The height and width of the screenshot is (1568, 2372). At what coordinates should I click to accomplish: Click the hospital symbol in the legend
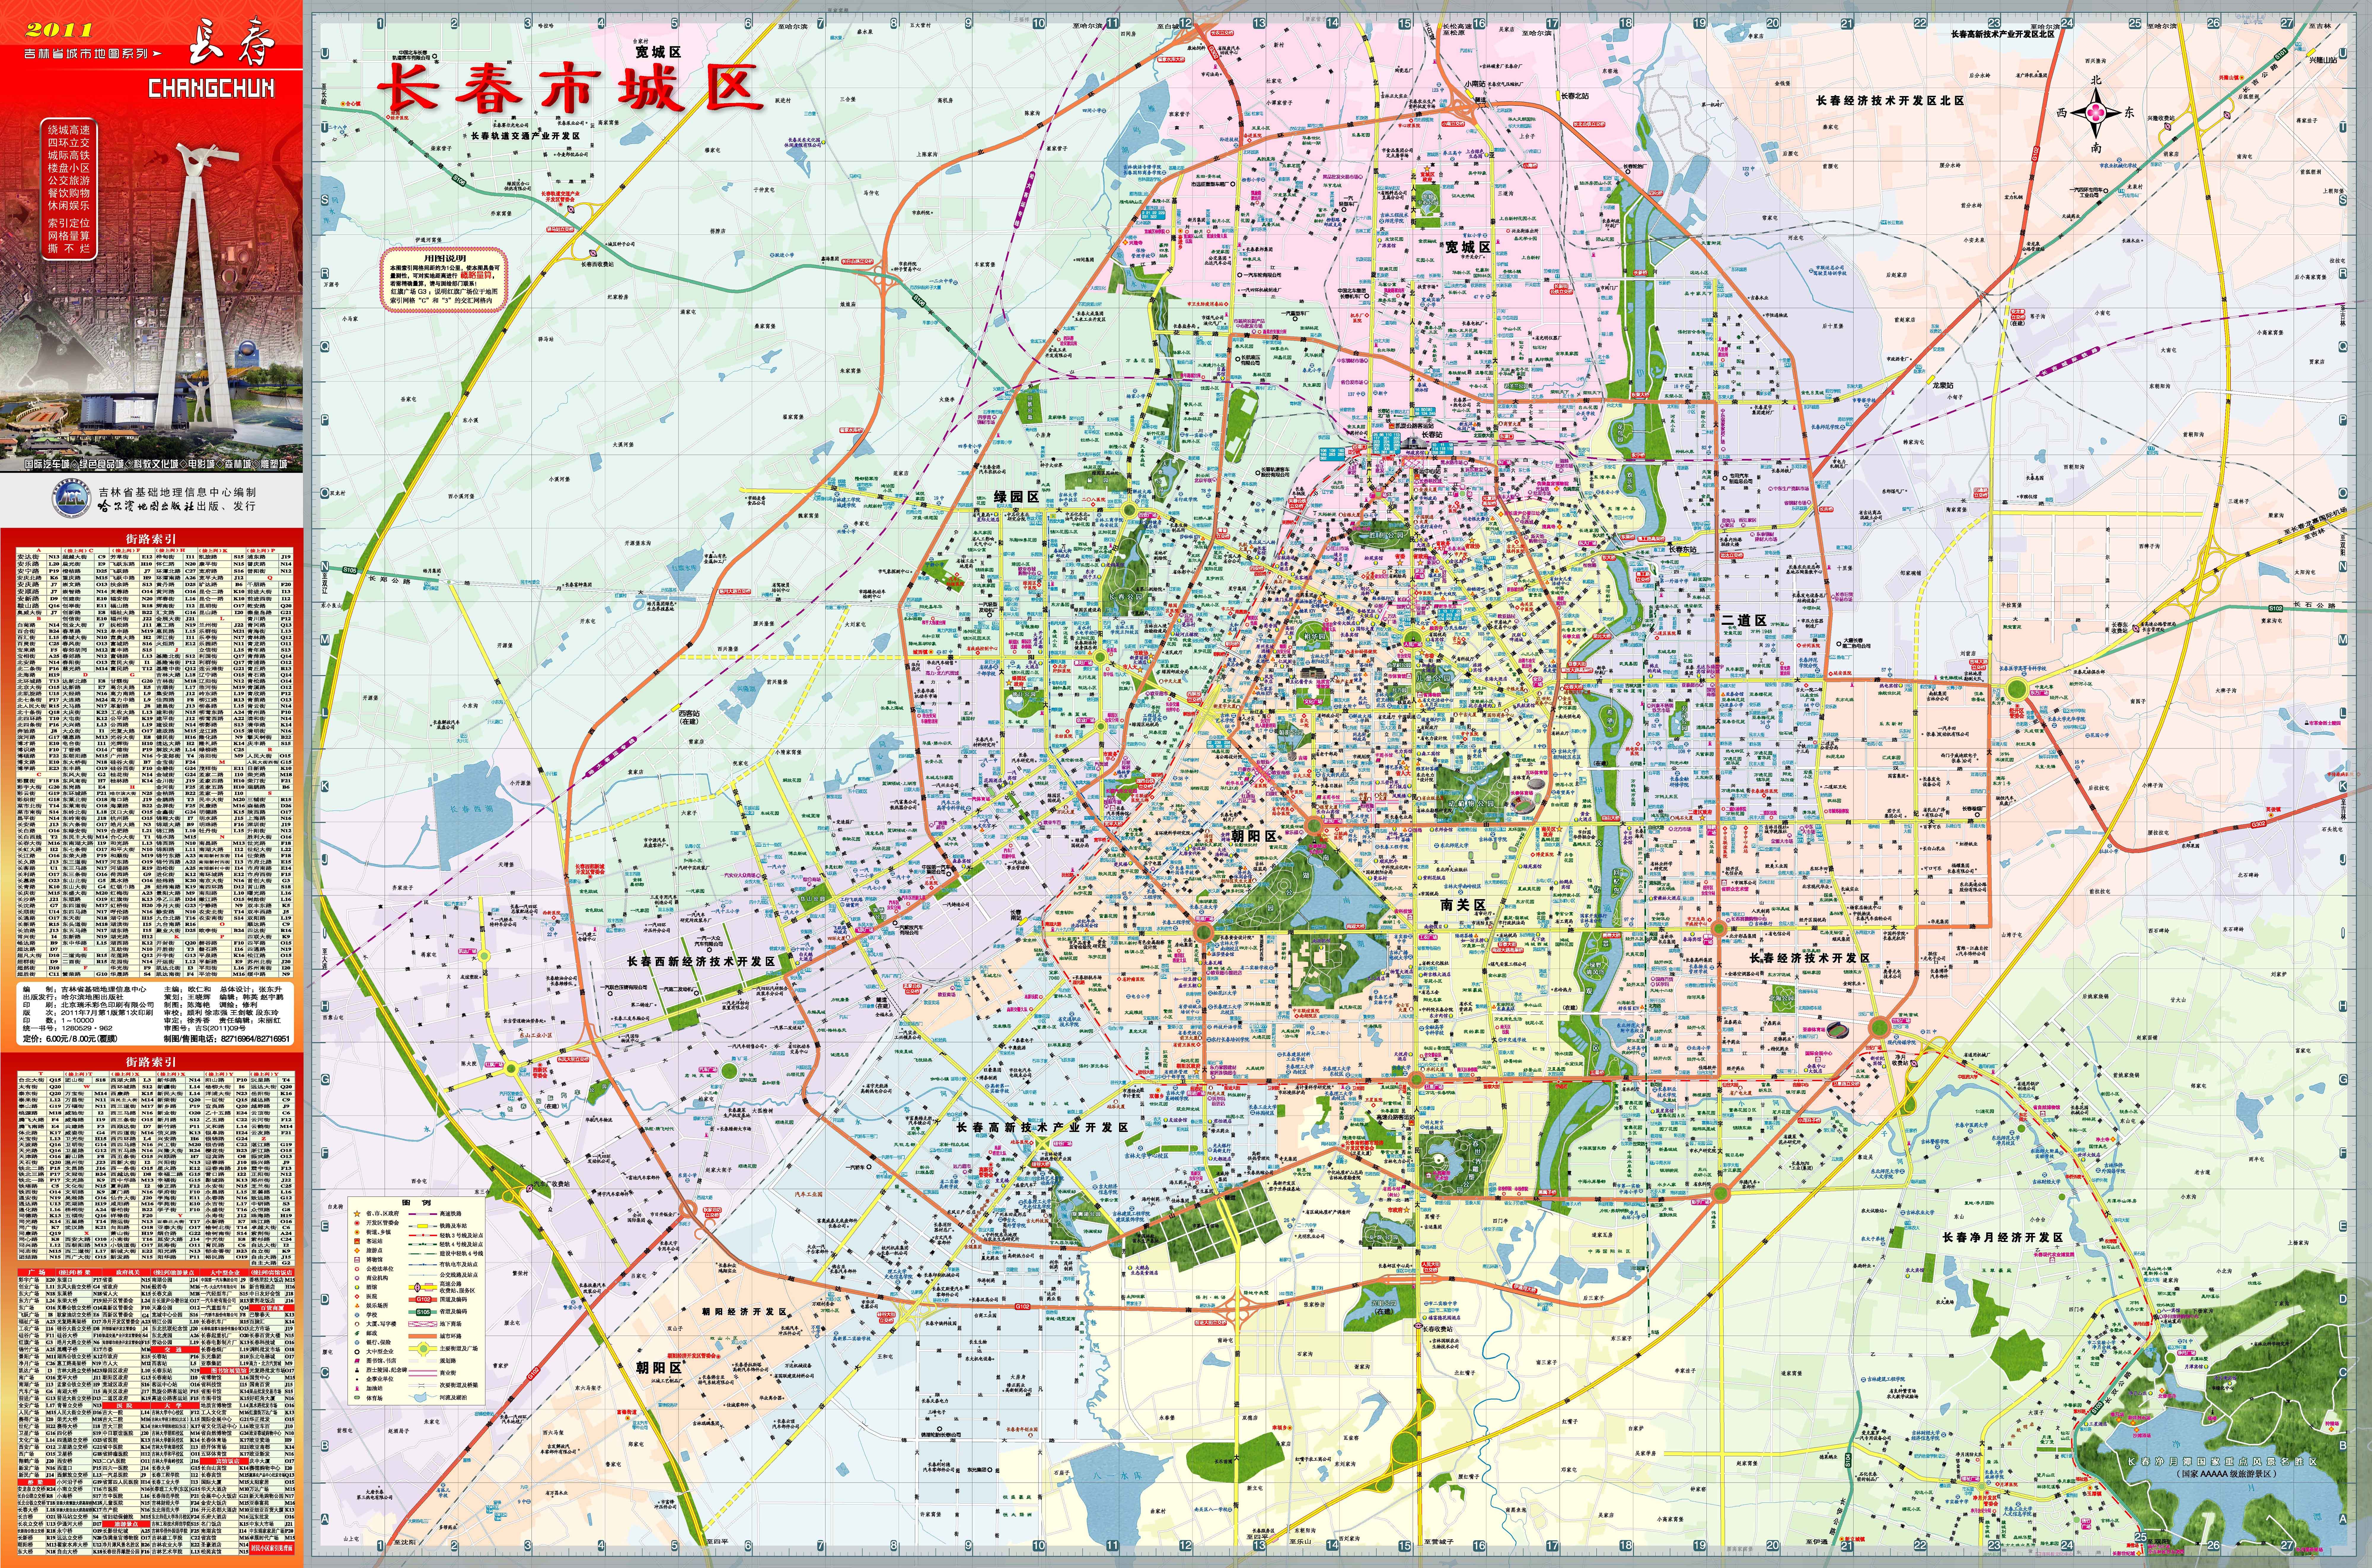point(357,1297)
